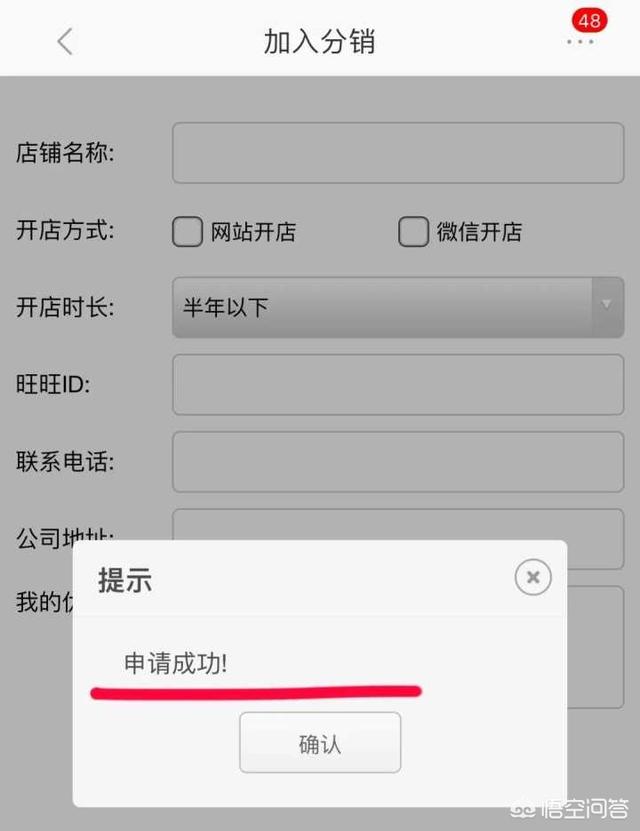640x831 pixels.
Task: Click the 旺旺ID input field
Action: [398, 385]
